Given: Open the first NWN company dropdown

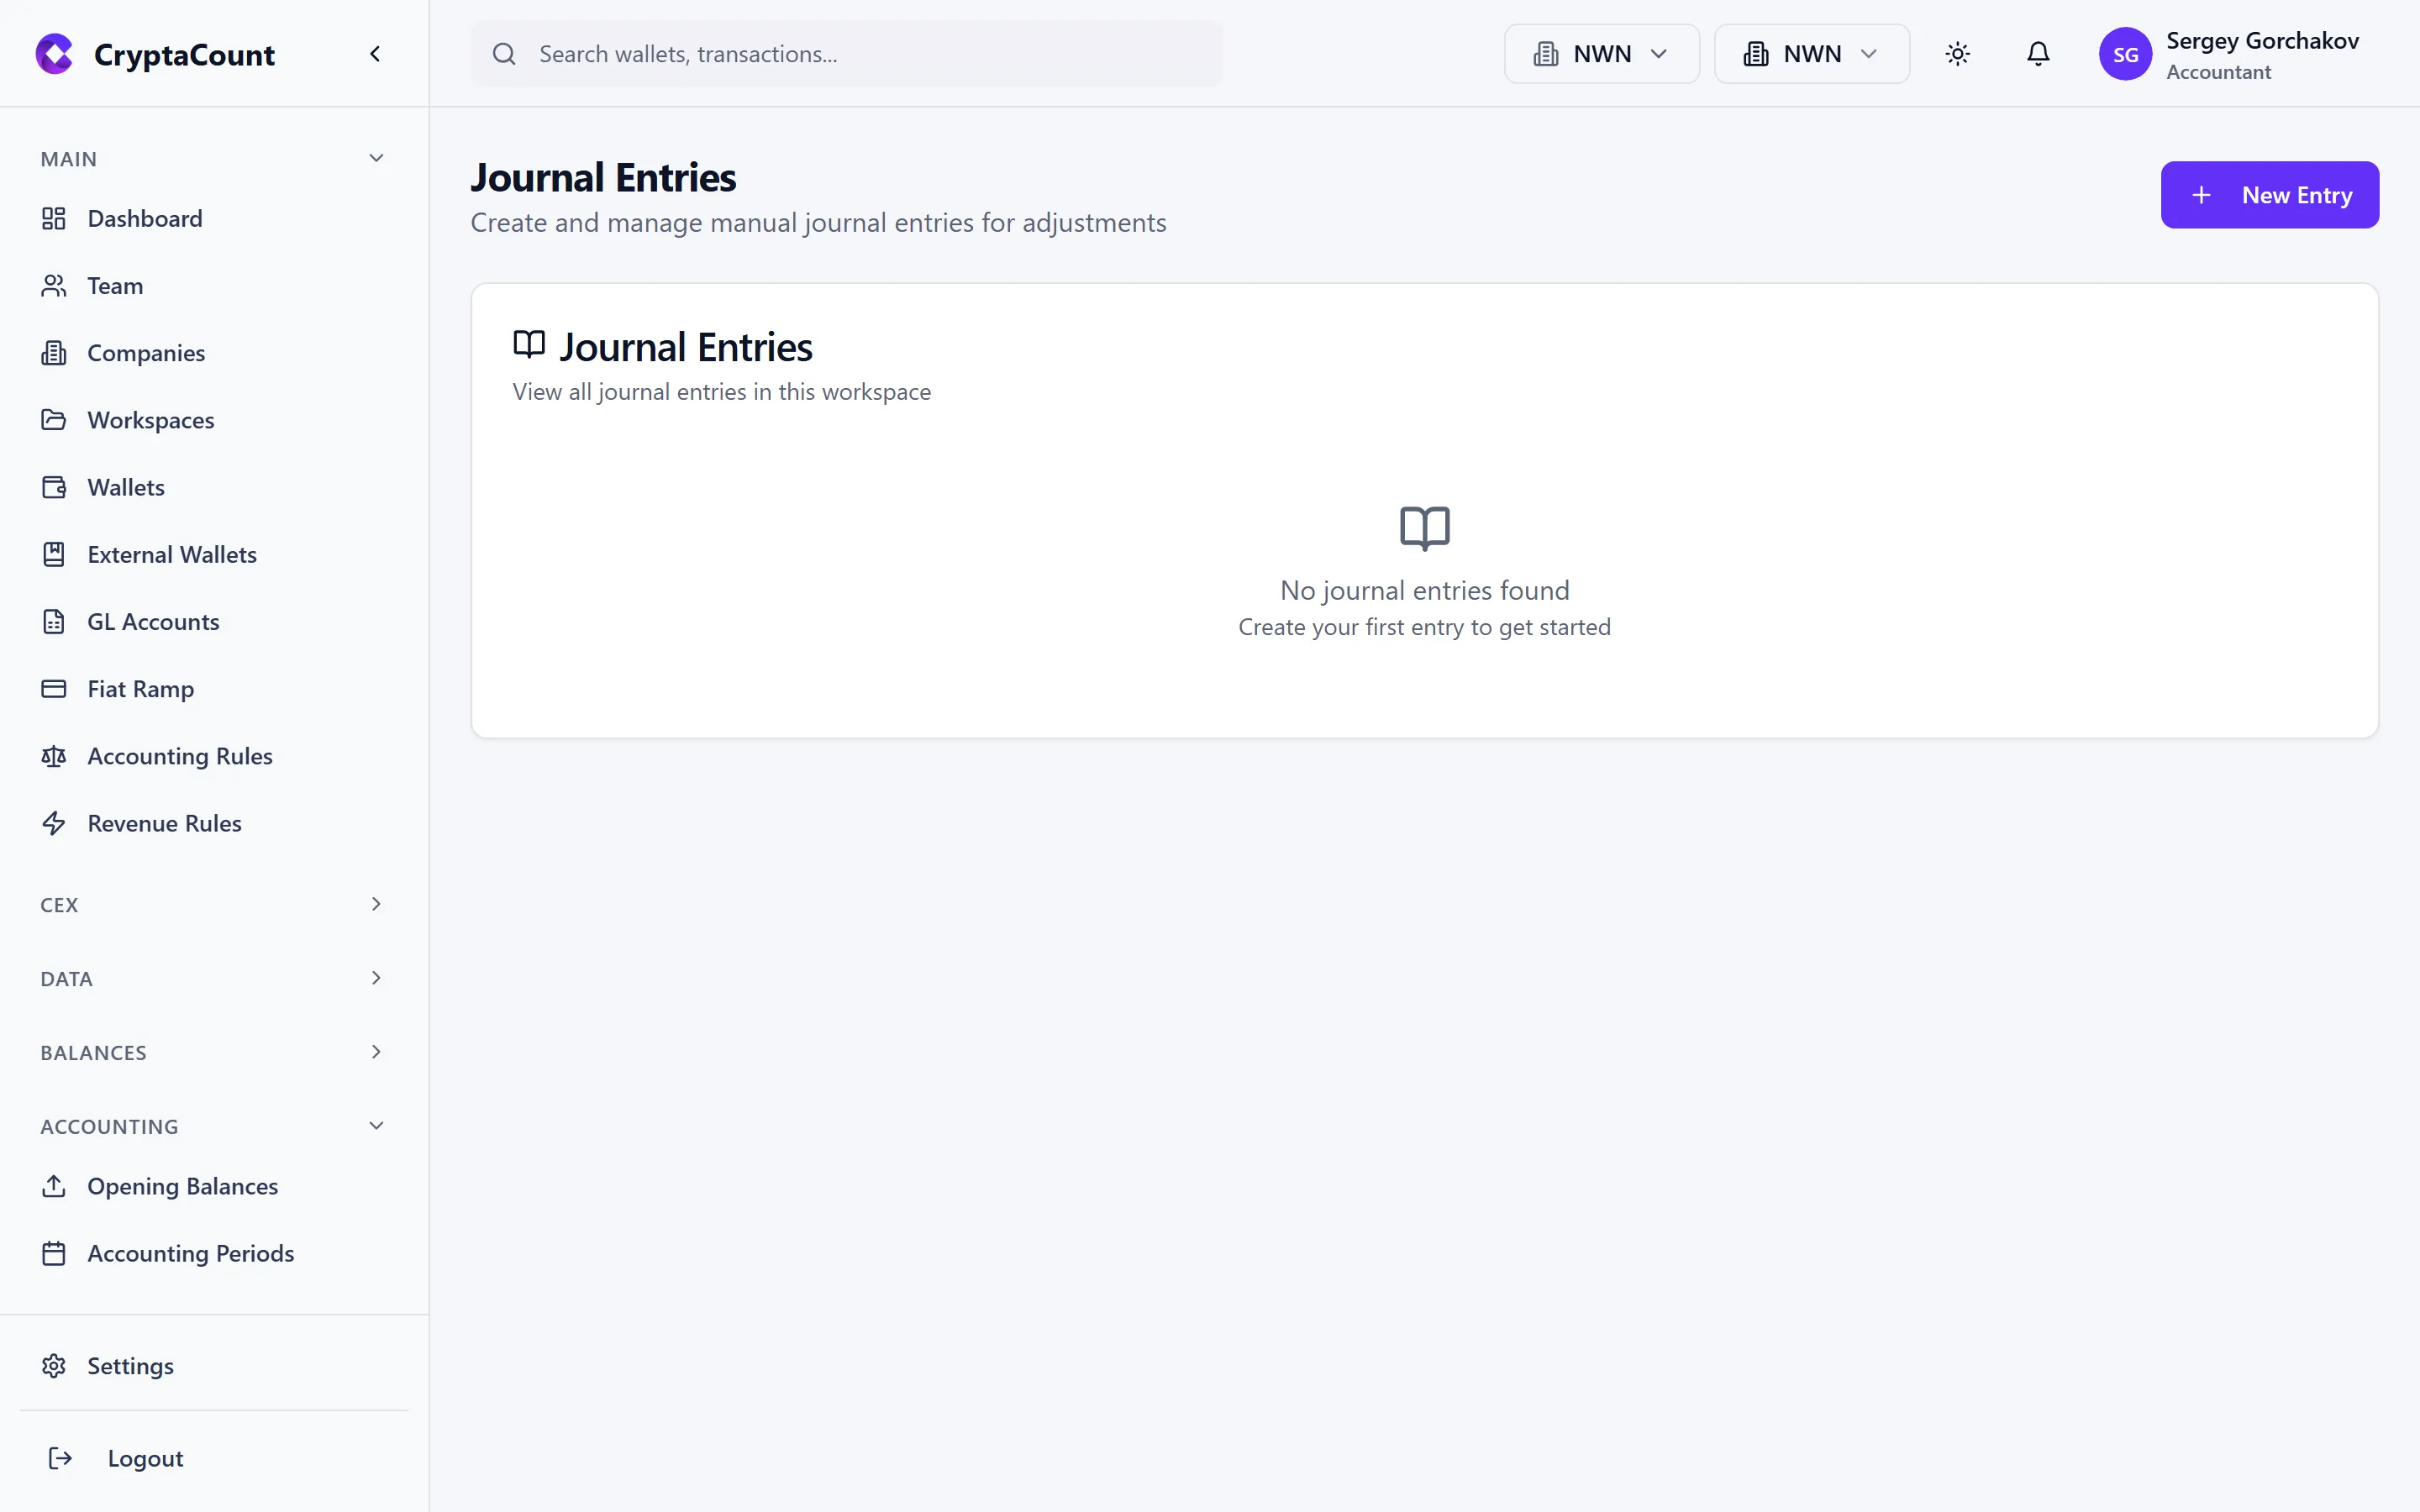Looking at the screenshot, I should pyautogui.click(x=1600, y=53).
